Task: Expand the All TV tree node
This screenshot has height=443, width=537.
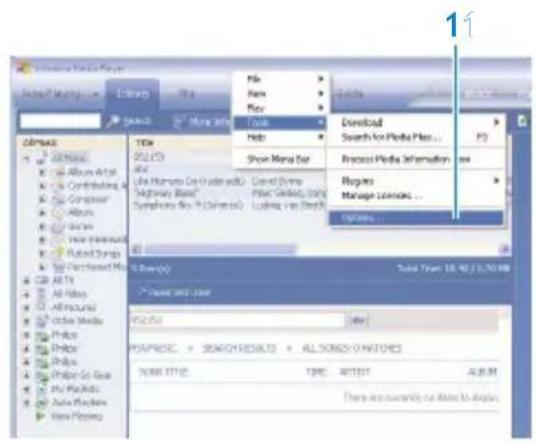Action: click(x=27, y=281)
